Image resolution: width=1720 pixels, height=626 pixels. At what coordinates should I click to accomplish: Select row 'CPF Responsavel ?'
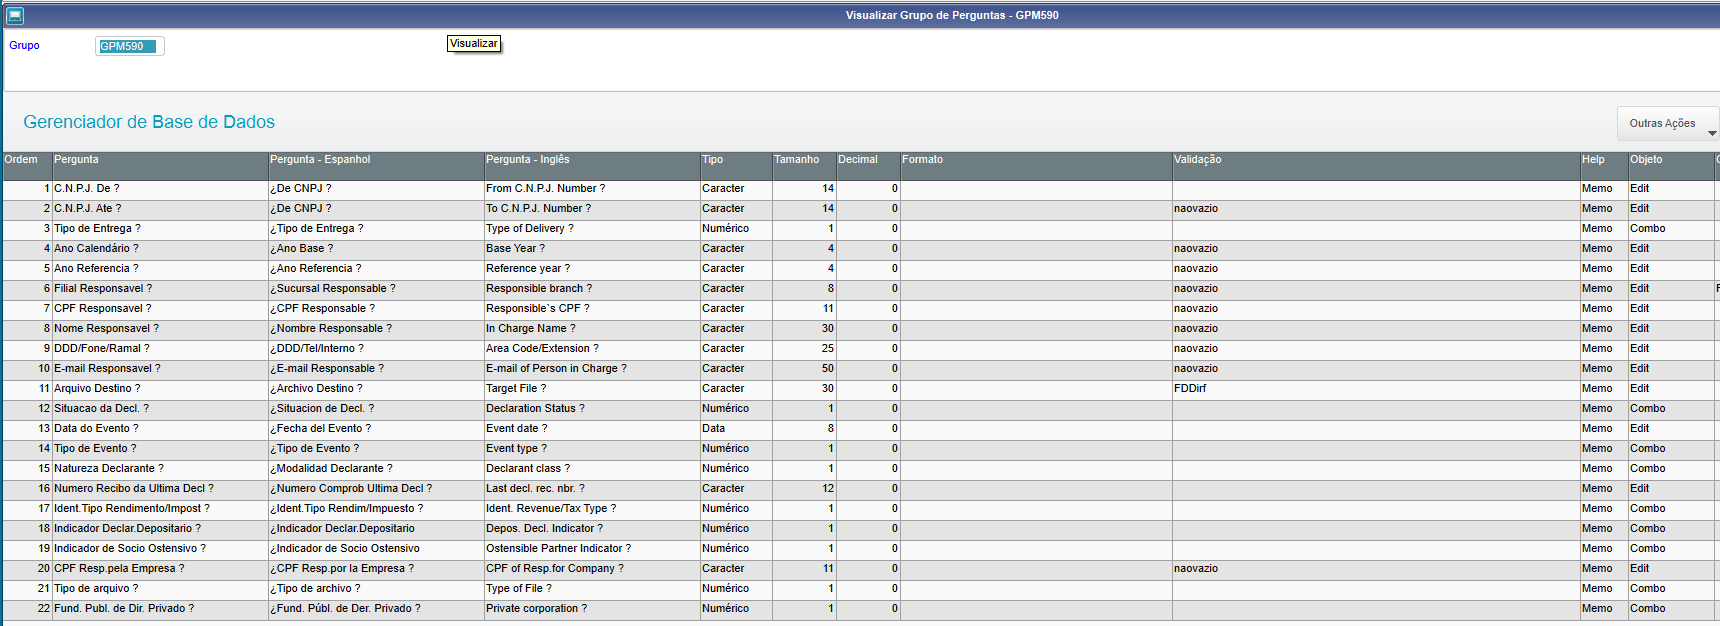860,309
